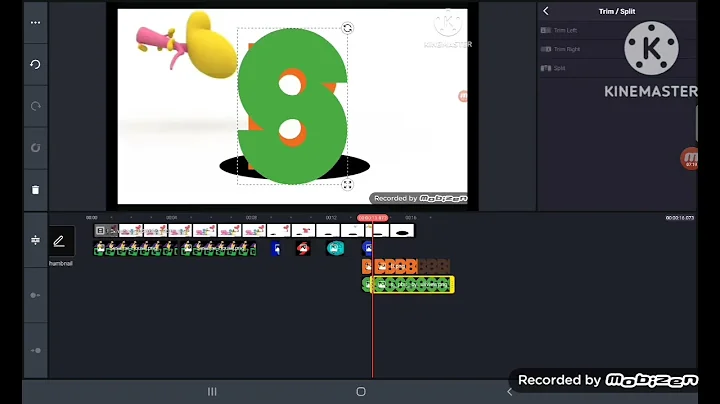
Task: Open the red Mobizen floating recorder button
Action: pos(689,159)
